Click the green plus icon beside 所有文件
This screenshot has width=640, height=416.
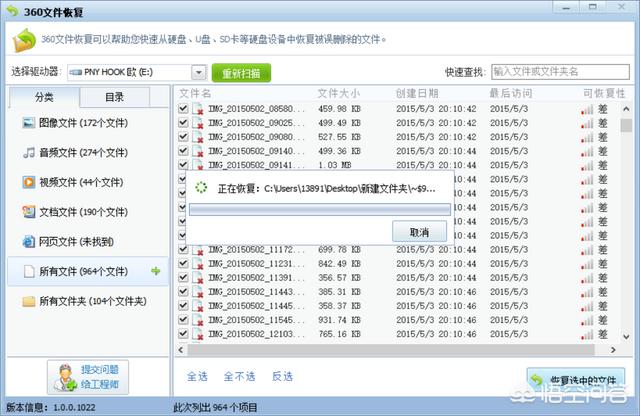tap(155, 271)
